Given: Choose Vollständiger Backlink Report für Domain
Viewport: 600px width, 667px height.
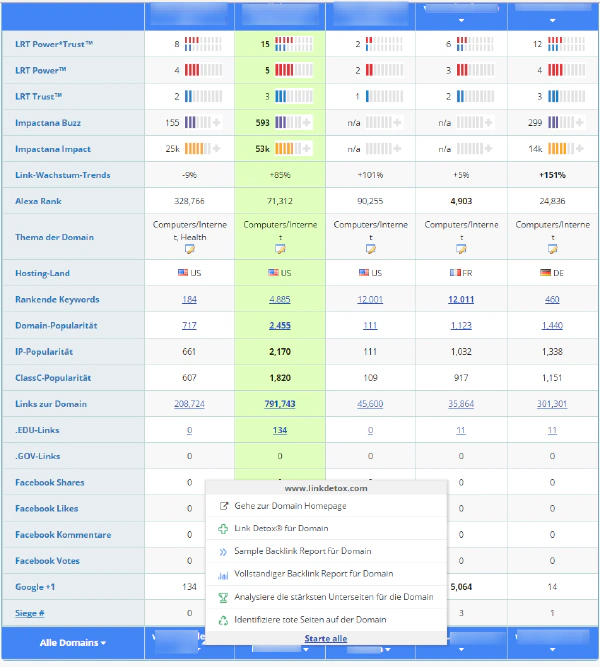Looking at the screenshot, I should tap(326, 574).
